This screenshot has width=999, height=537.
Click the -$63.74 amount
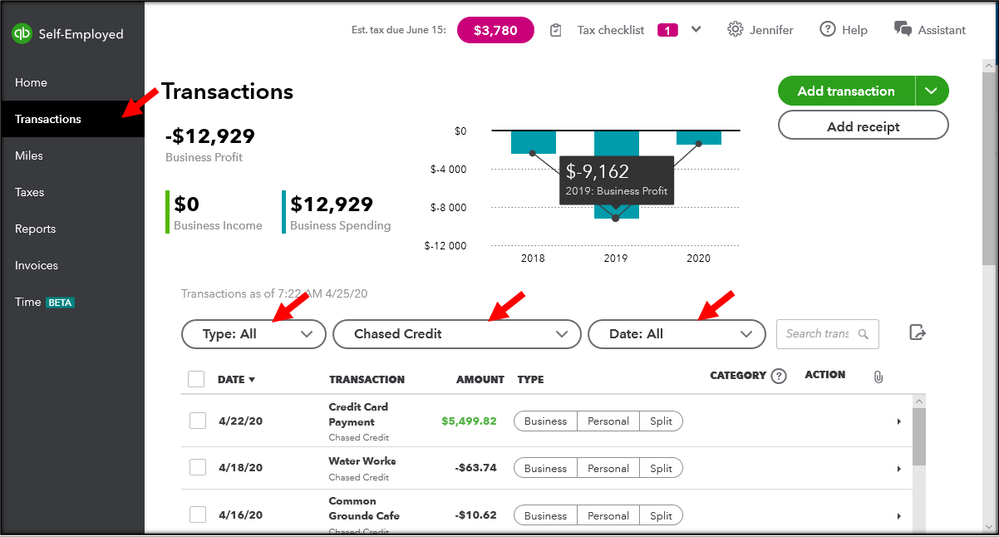pyautogui.click(x=476, y=468)
